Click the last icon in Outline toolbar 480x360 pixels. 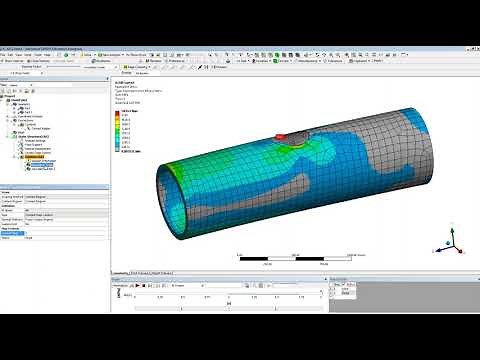pos(33,91)
